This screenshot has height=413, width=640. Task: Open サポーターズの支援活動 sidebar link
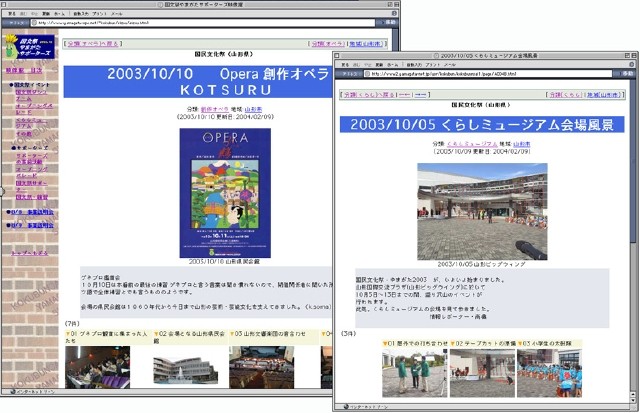31,159
